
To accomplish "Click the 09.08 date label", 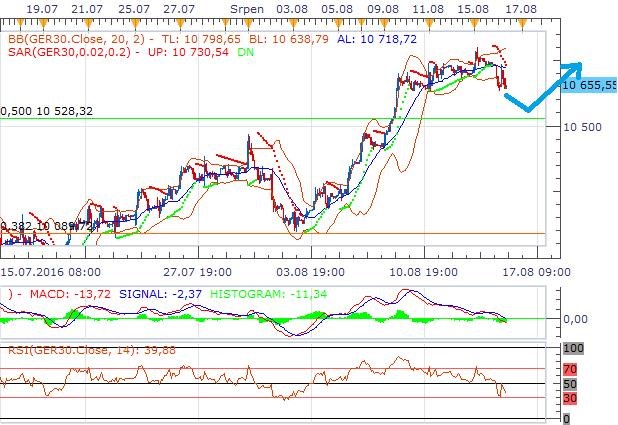I will click(x=383, y=9).
